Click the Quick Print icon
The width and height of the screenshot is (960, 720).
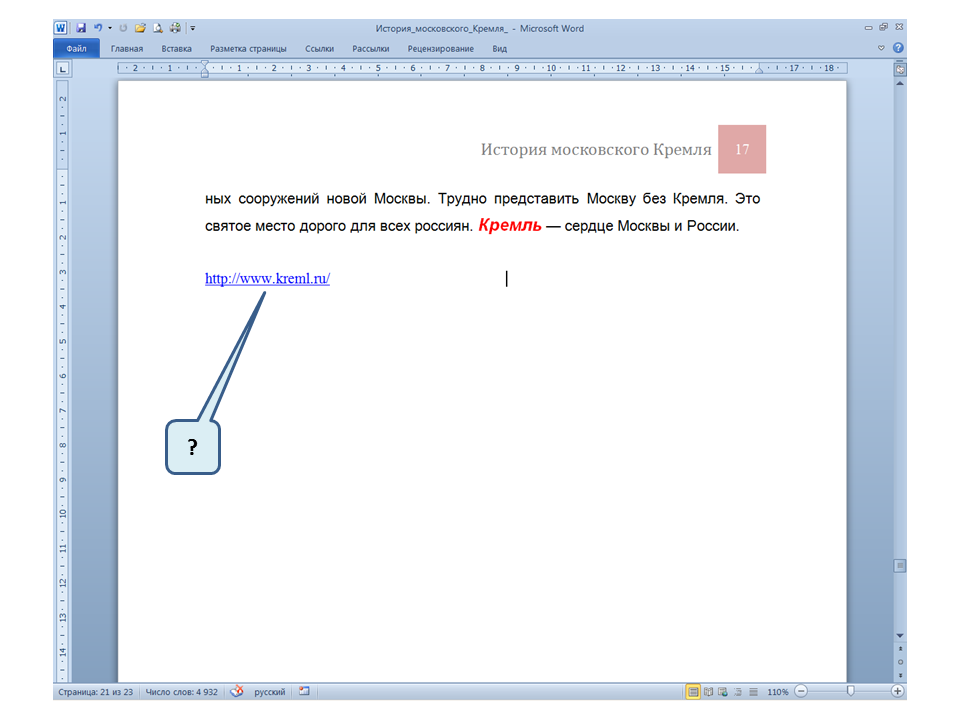pyautogui.click(x=176, y=29)
